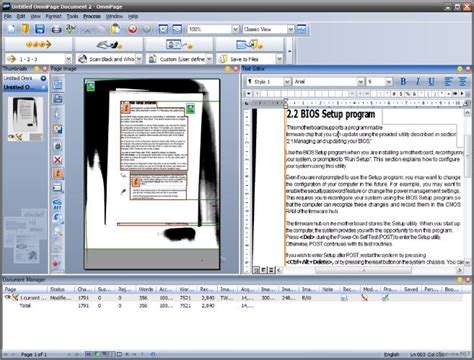Click the Paste clipboard toolbar icon

[x=116, y=29]
